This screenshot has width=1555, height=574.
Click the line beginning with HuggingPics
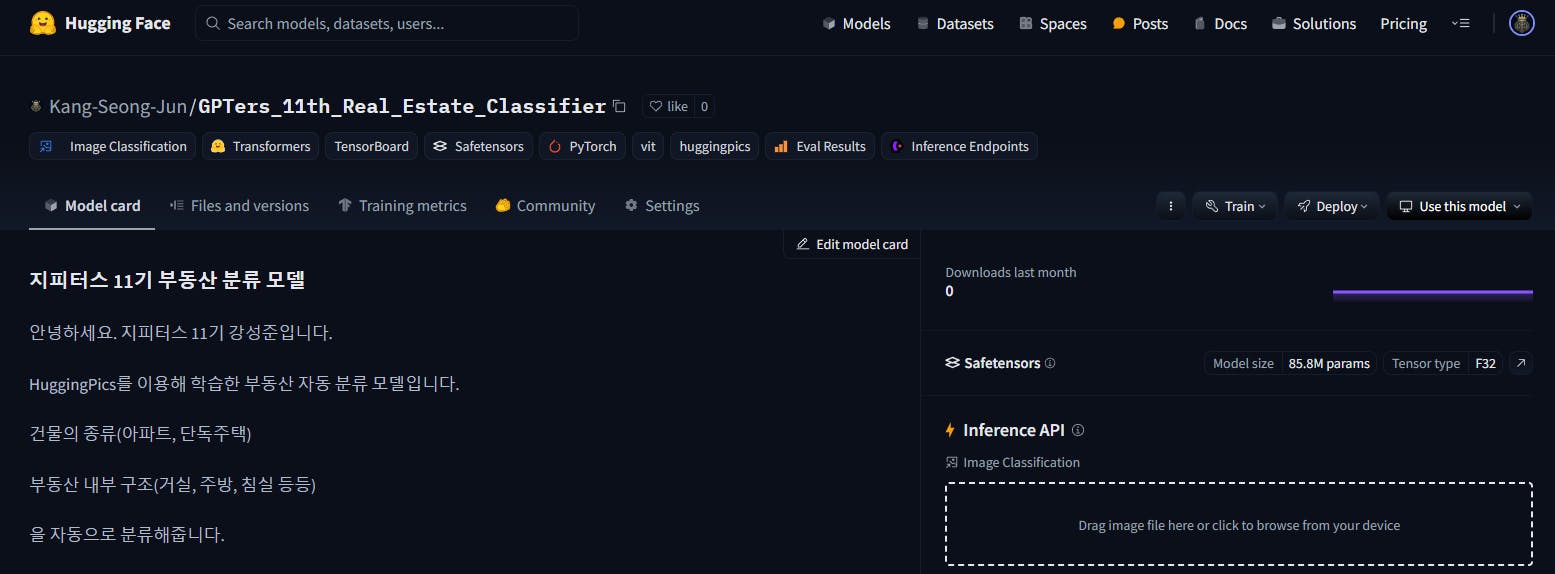pos(244,384)
